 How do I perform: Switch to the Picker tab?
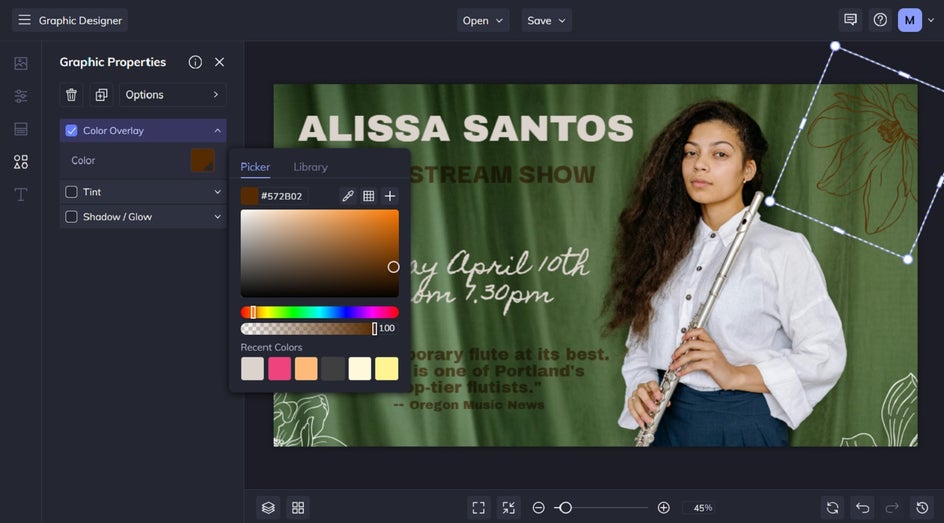pos(255,167)
